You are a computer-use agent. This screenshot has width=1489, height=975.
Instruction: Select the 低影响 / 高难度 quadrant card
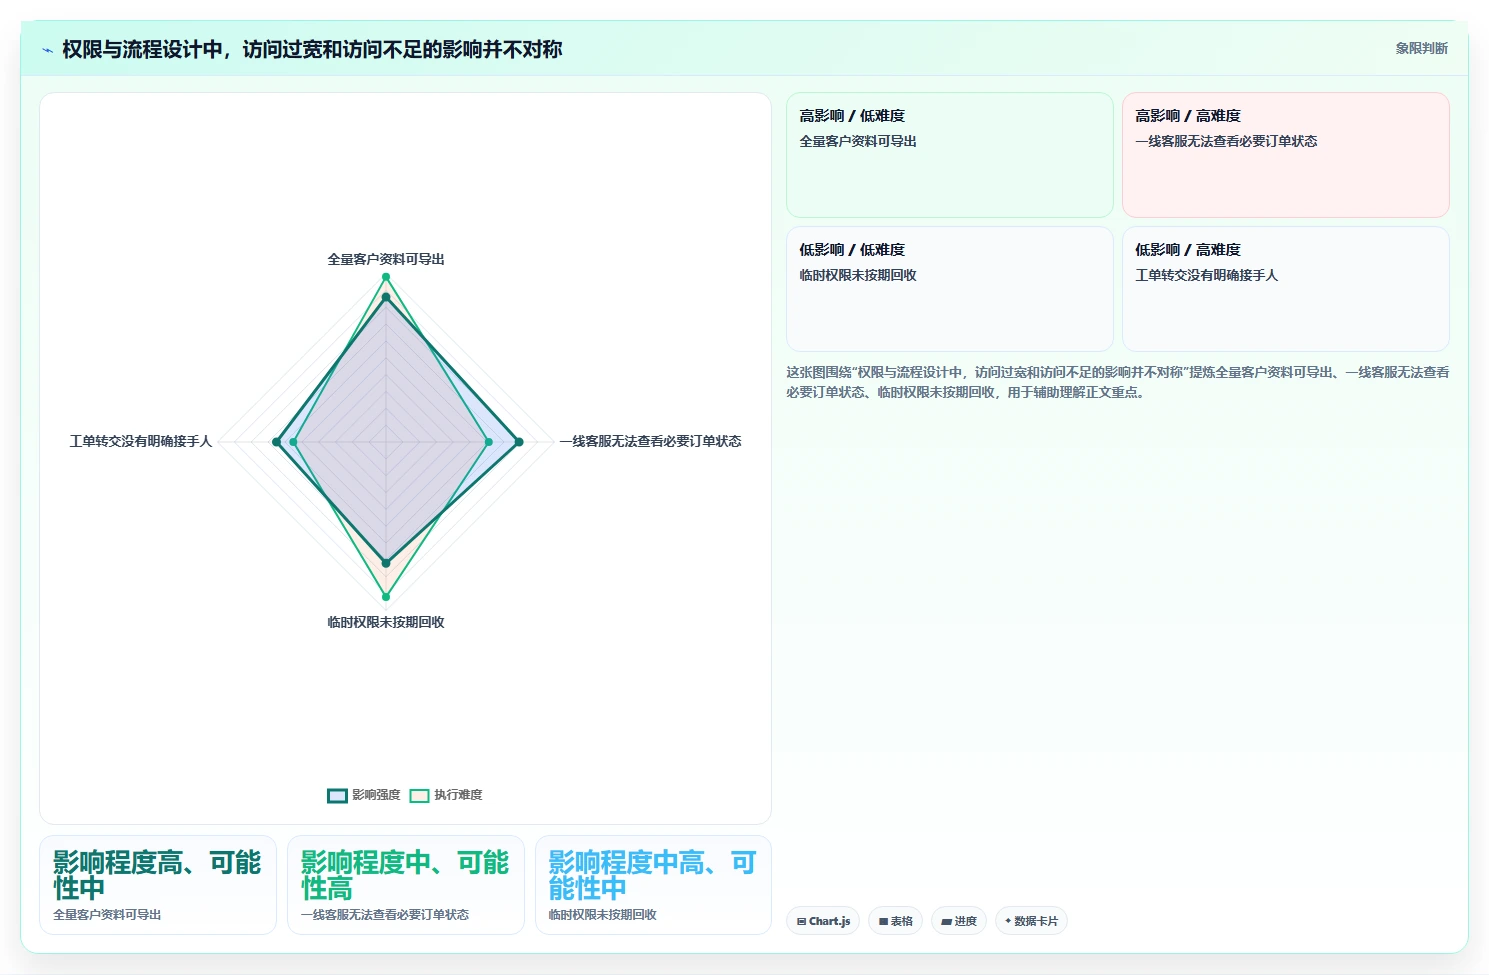(x=1285, y=289)
